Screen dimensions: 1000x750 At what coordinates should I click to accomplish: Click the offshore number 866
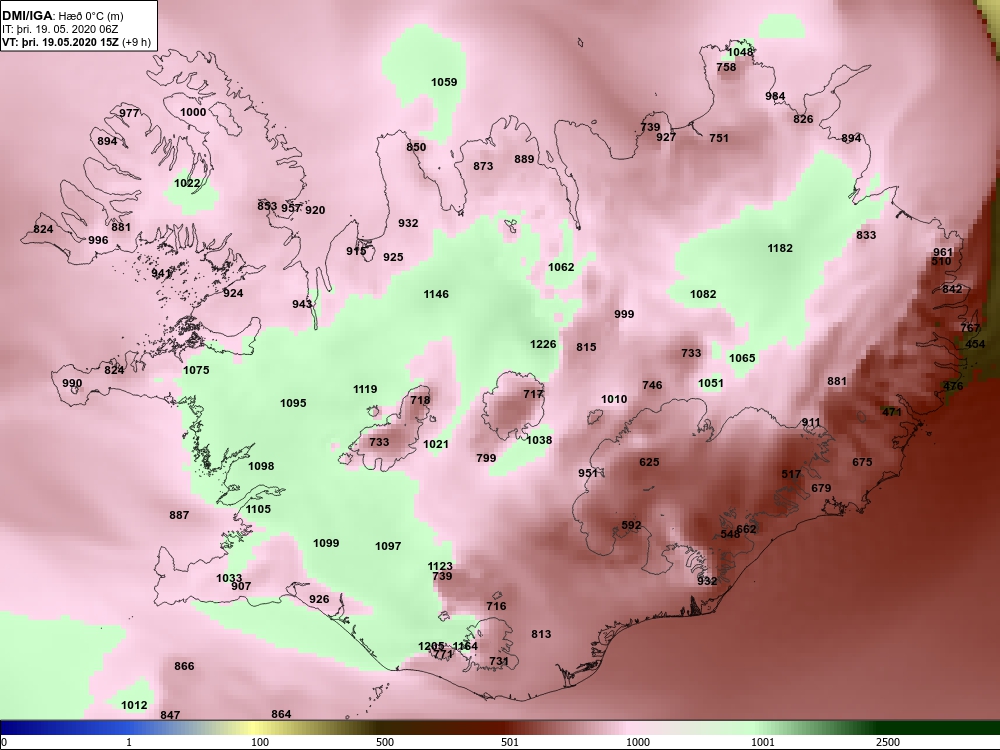pyautogui.click(x=184, y=666)
